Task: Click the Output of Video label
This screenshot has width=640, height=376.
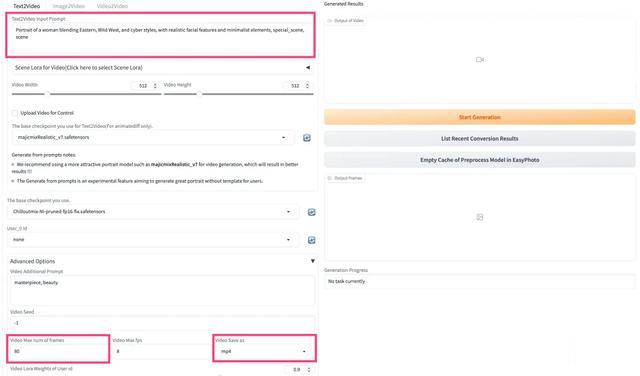Action: (x=346, y=20)
